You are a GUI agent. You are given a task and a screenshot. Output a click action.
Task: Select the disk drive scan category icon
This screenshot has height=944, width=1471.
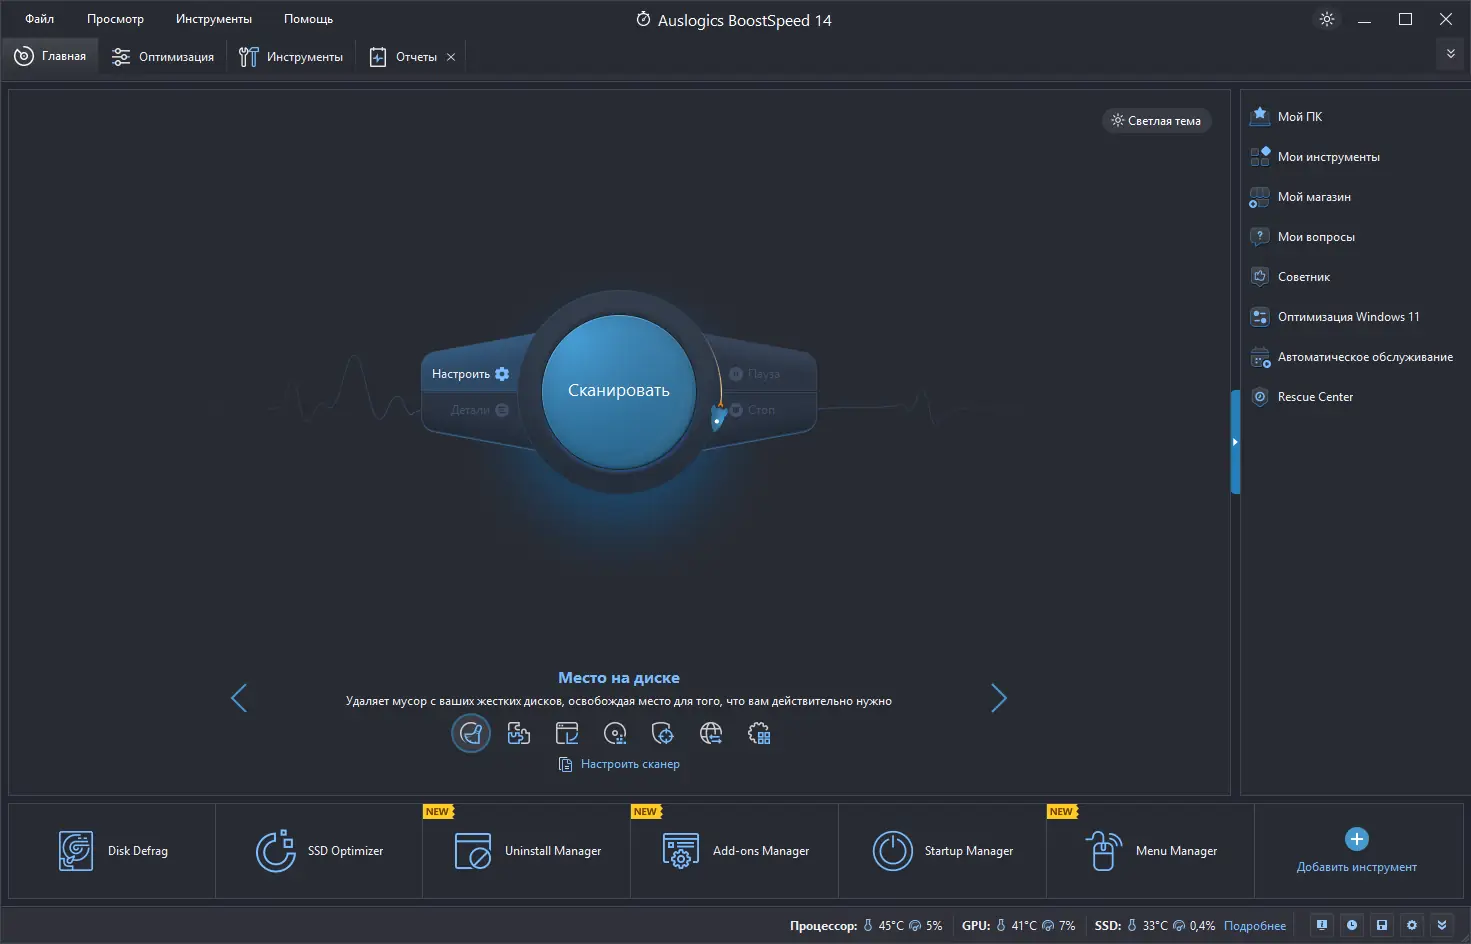615,734
